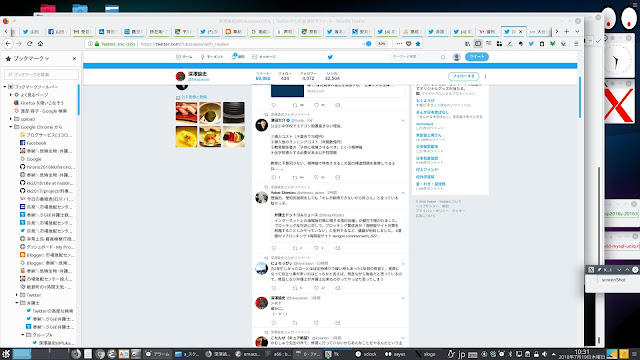This screenshot has height=360, width=640.
Task: Close the active Twitter tab
Action: click(520, 31)
